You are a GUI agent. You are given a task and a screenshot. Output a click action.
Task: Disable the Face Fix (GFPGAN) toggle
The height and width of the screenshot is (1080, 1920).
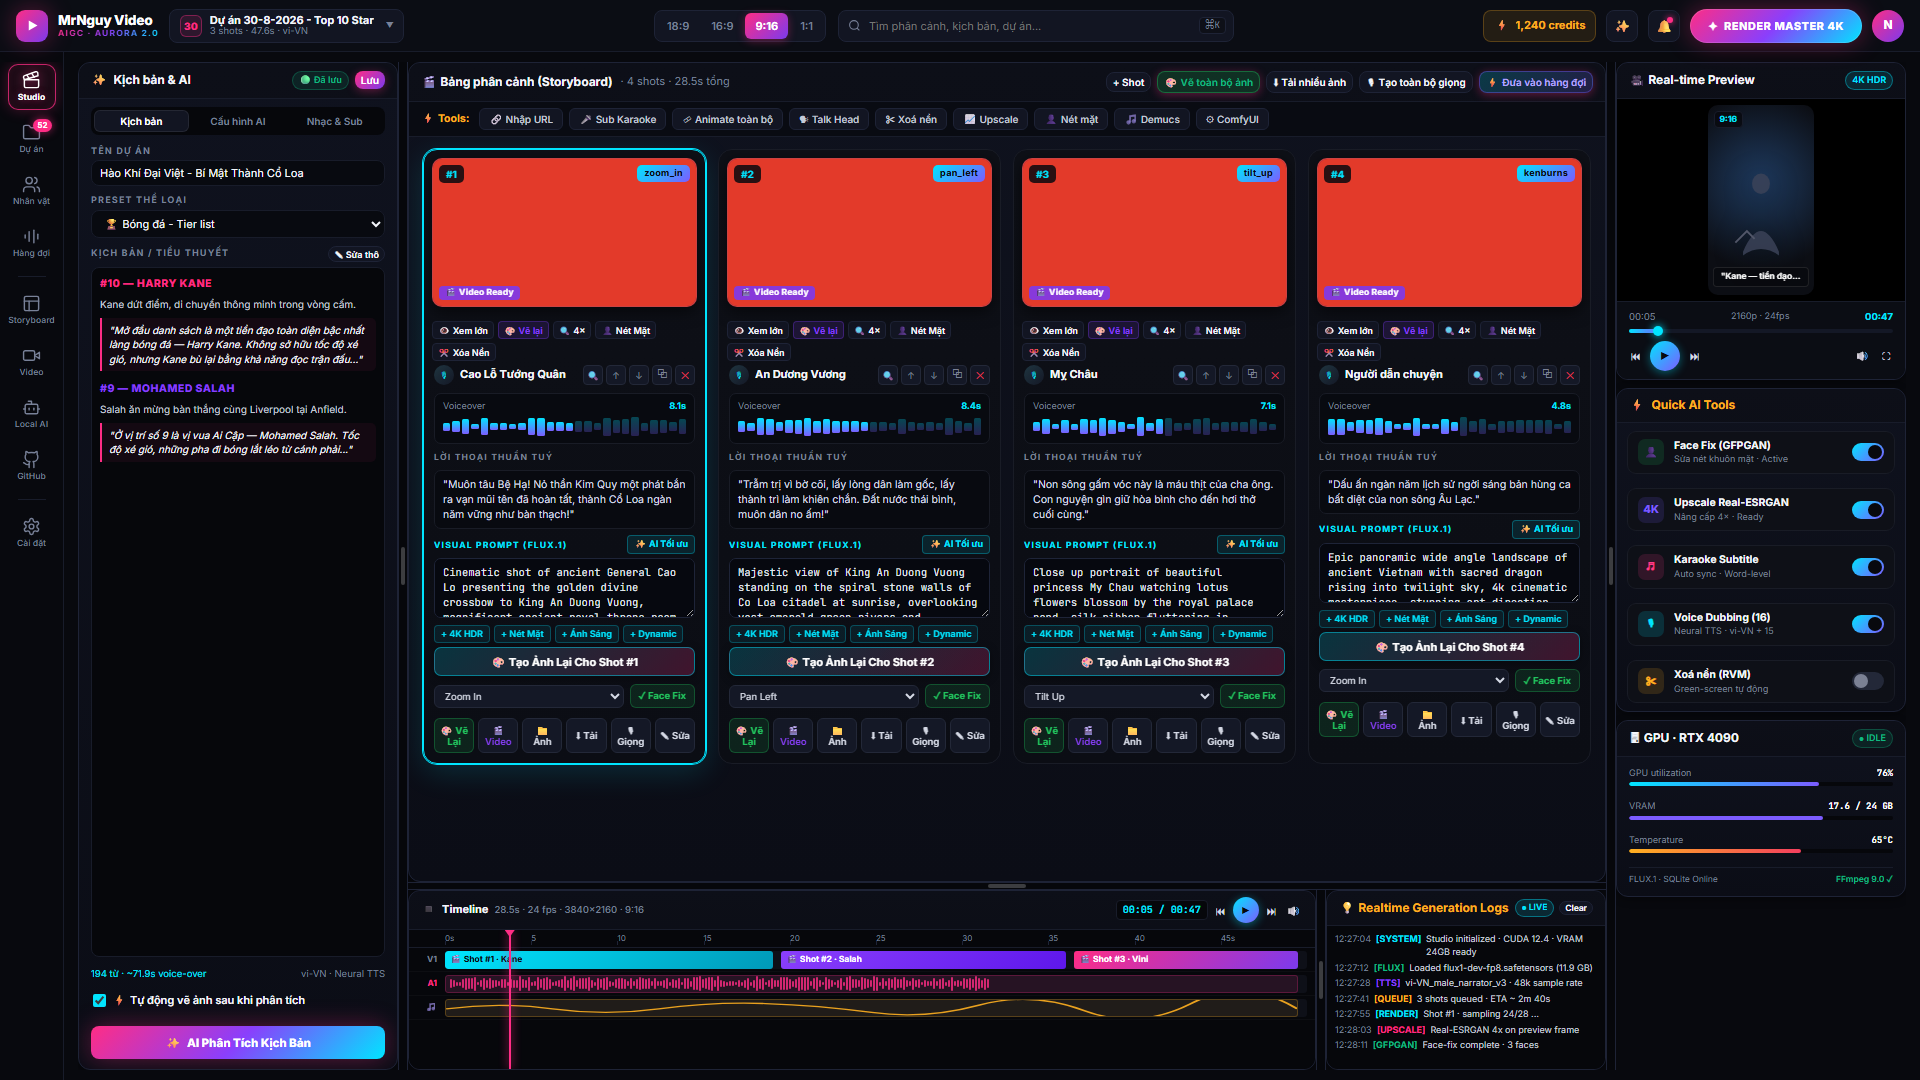click(x=1867, y=452)
